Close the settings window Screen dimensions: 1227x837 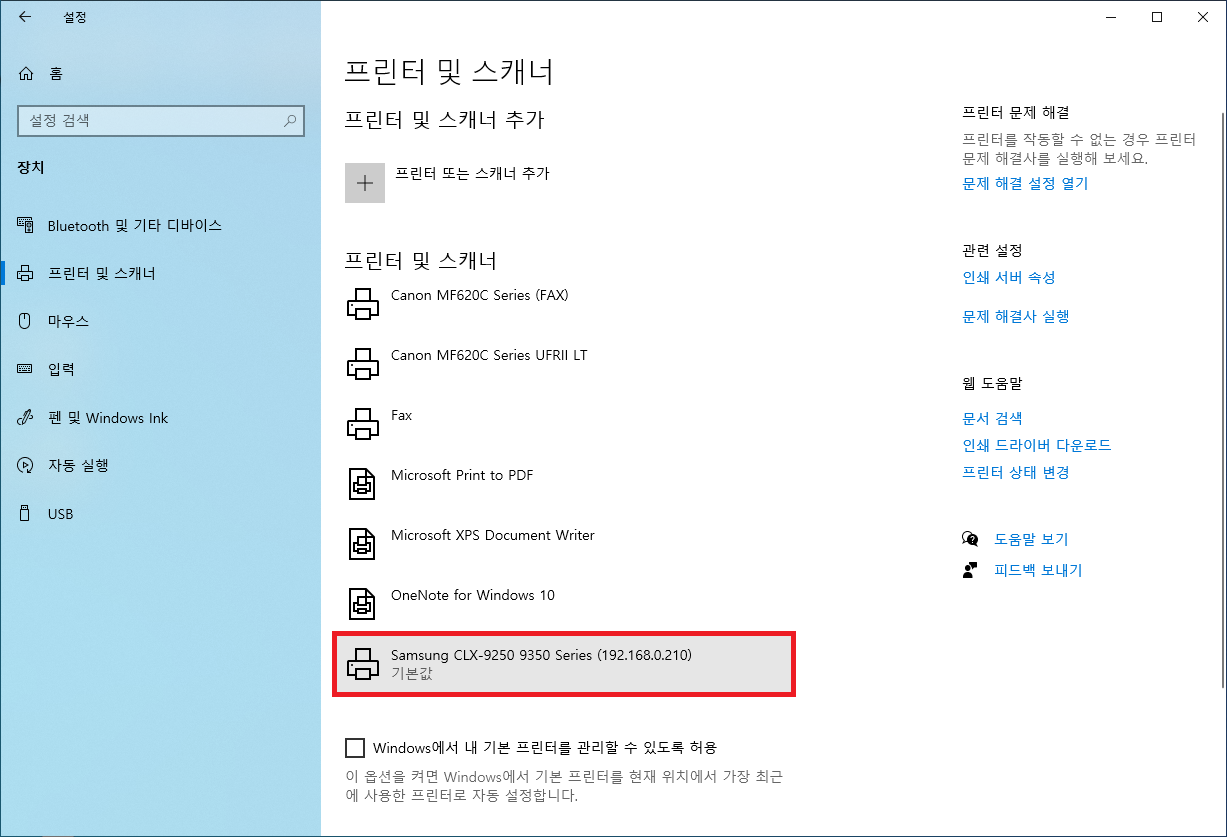pos(1203,17)
